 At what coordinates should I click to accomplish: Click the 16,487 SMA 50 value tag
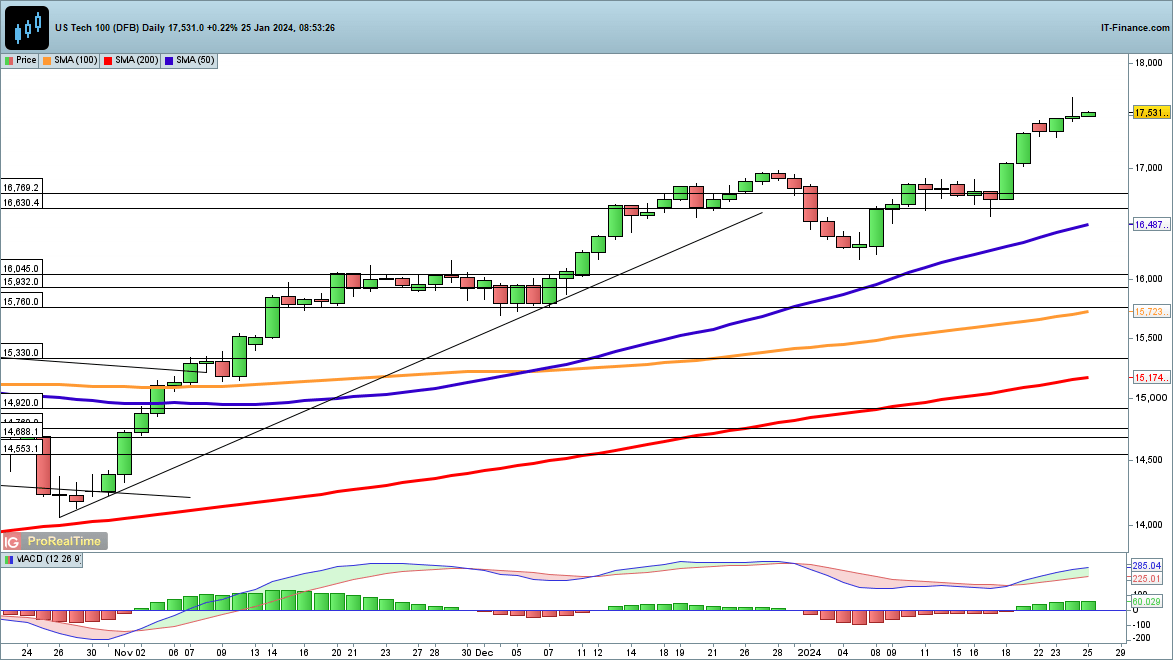coord(1150,226)
